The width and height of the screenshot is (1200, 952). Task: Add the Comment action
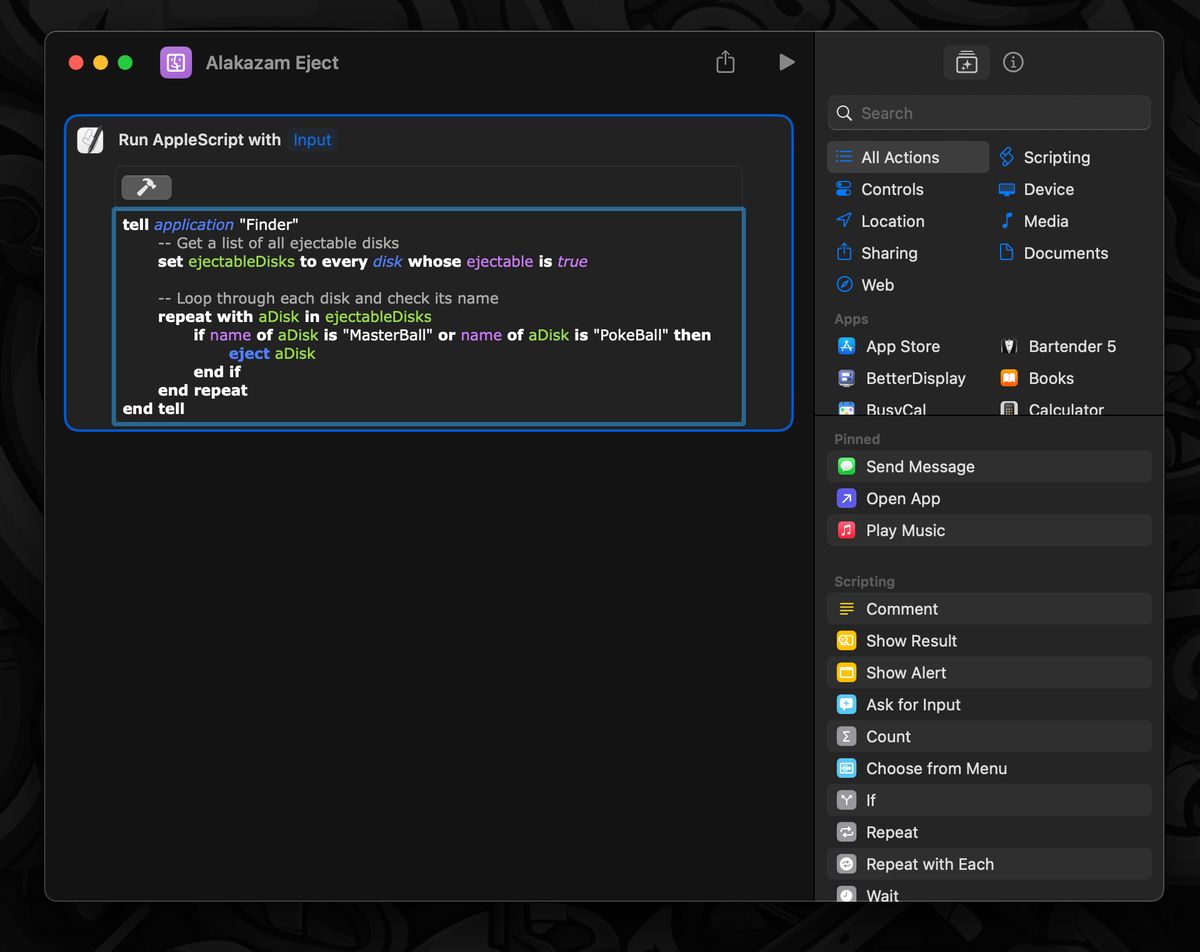click(x=989, y=608)
